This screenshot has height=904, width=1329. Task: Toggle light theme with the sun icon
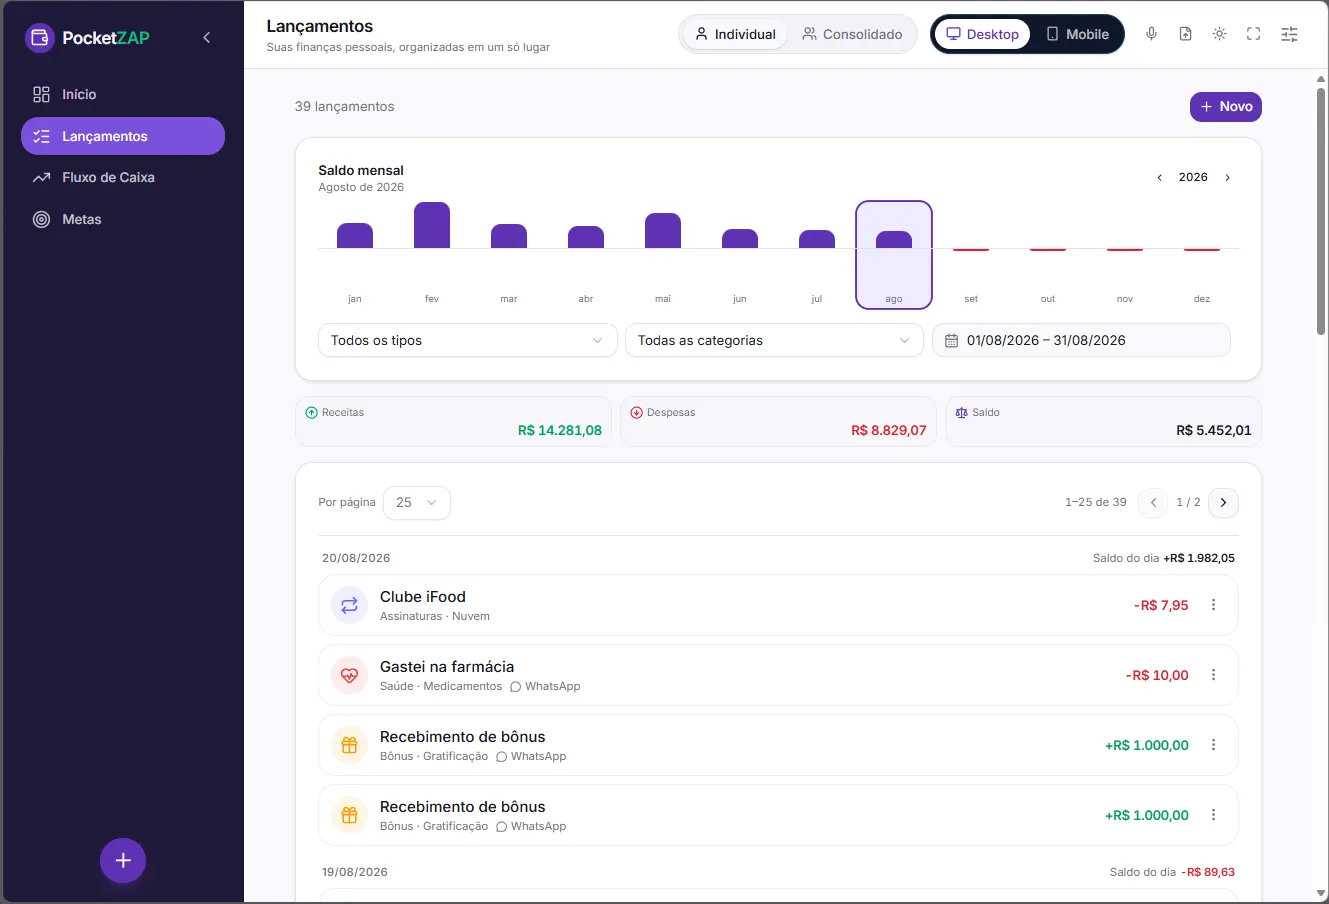click(1220, 34)
